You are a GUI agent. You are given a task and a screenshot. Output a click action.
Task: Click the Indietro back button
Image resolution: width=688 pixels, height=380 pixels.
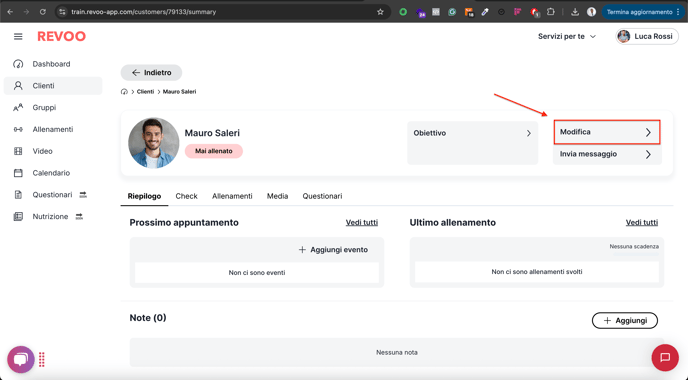click(151, 72)
